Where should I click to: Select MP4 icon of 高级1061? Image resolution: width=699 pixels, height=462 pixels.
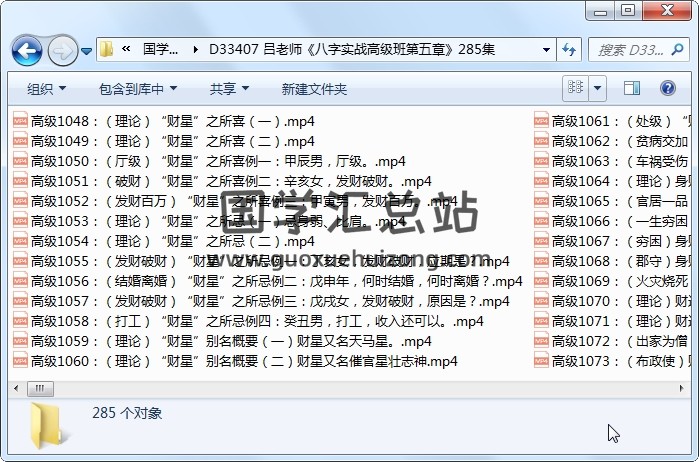point(541,120)
